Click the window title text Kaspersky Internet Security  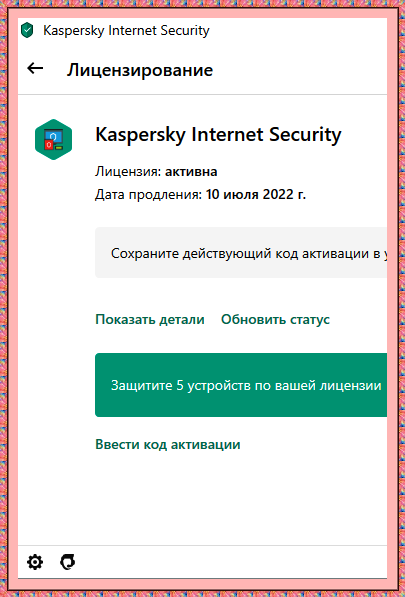click(x=126, y=30)
